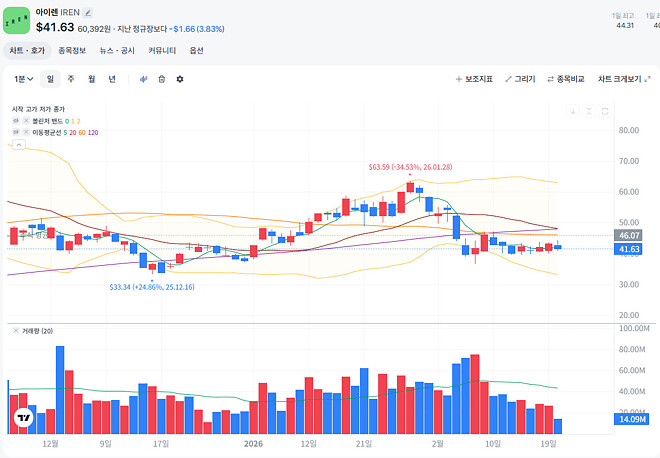
Task: Switch to the 옵션 tab
Action: [x=197, y=51]
